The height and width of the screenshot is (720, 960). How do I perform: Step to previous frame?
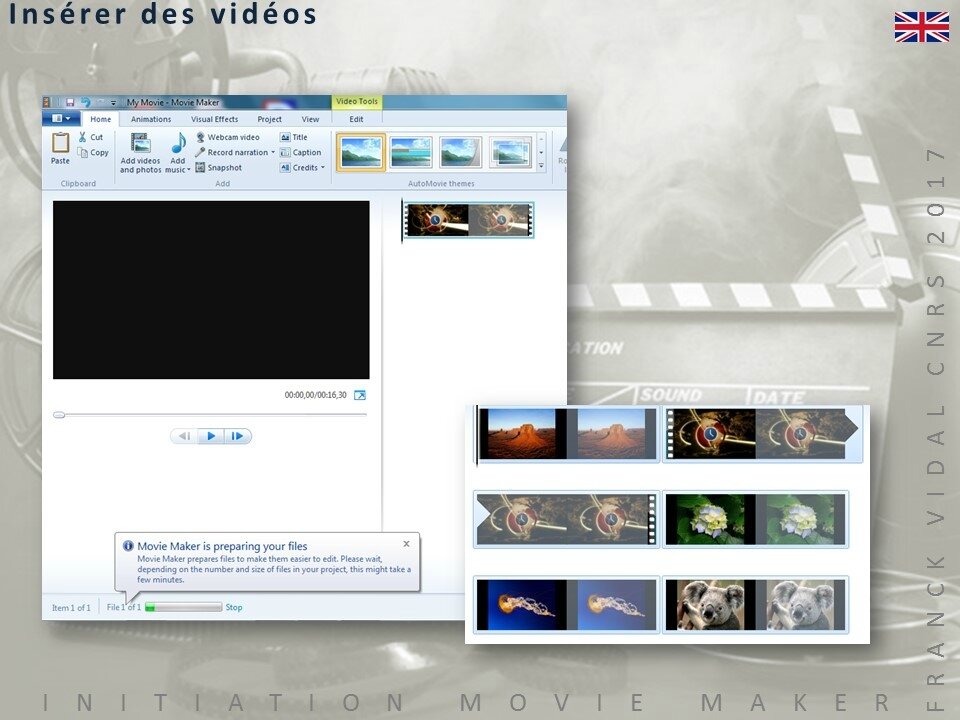[x=184, y=436]
